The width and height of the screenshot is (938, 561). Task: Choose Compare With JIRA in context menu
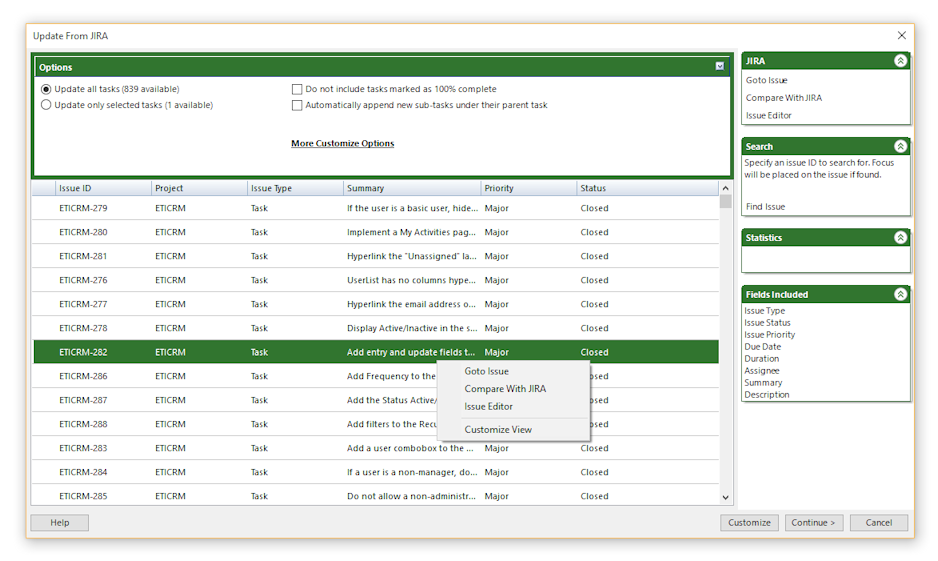pyautogui.click(x=505, y=389)
